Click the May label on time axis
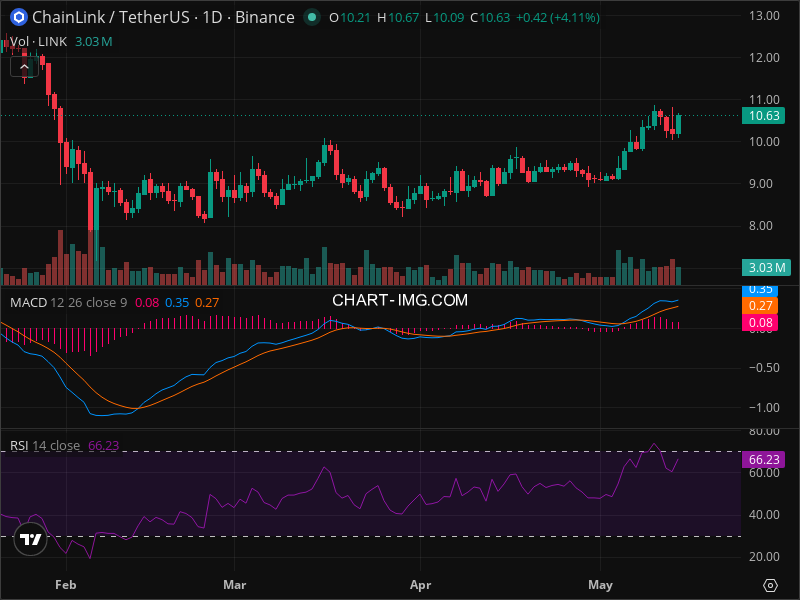This screenshot has width=800, height=600. click(x=600, y=585)
